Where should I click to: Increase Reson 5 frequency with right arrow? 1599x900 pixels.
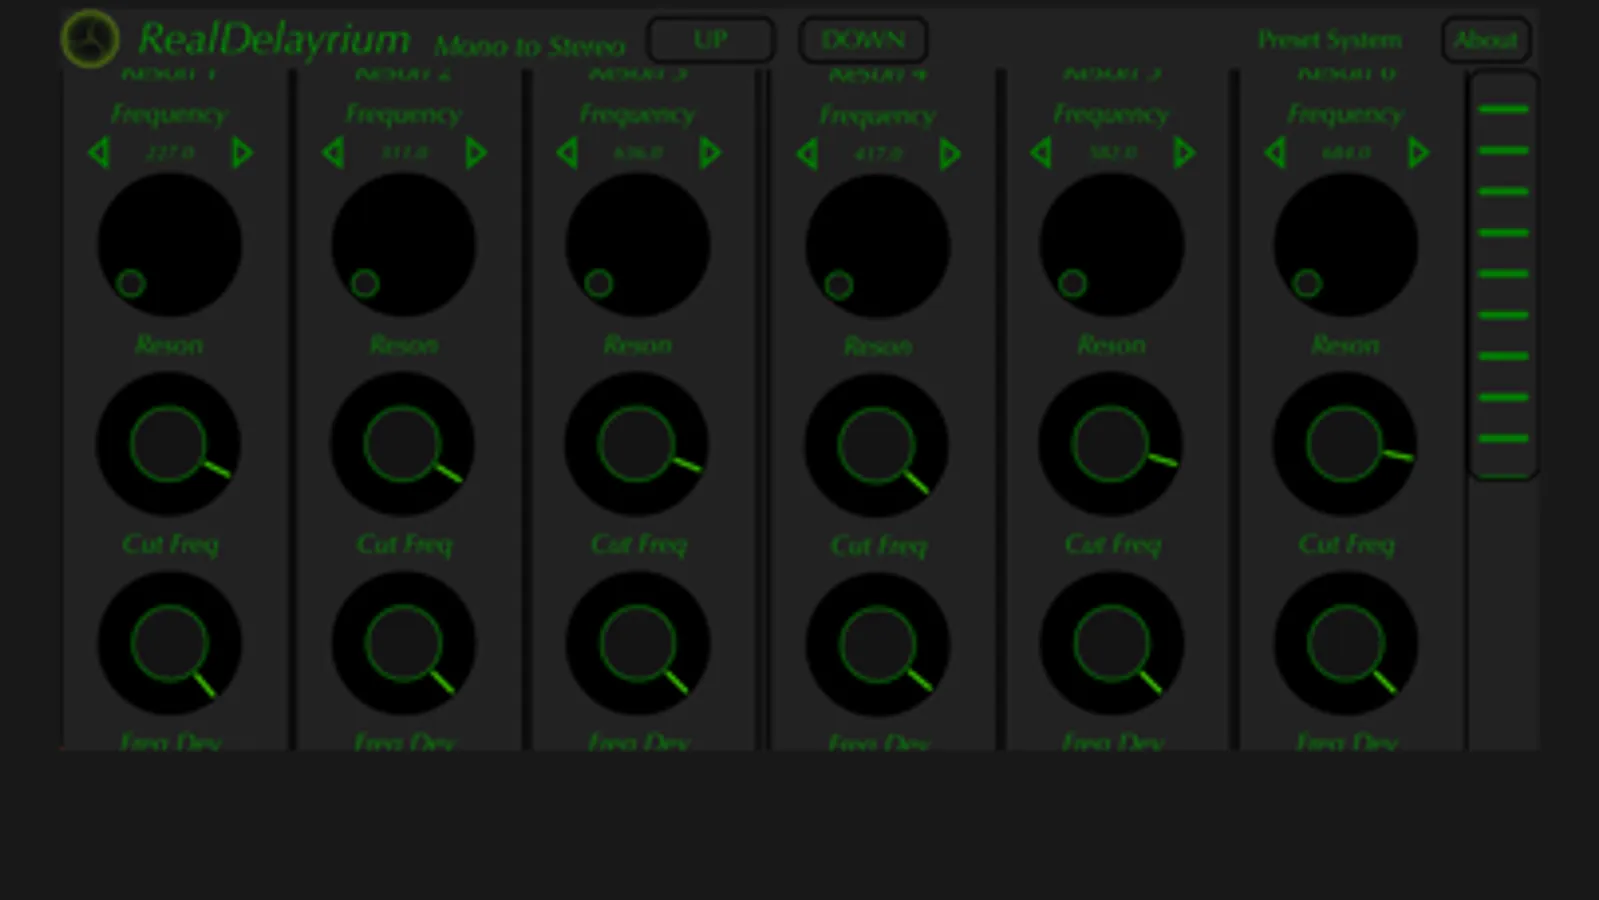click(1184, 153)
